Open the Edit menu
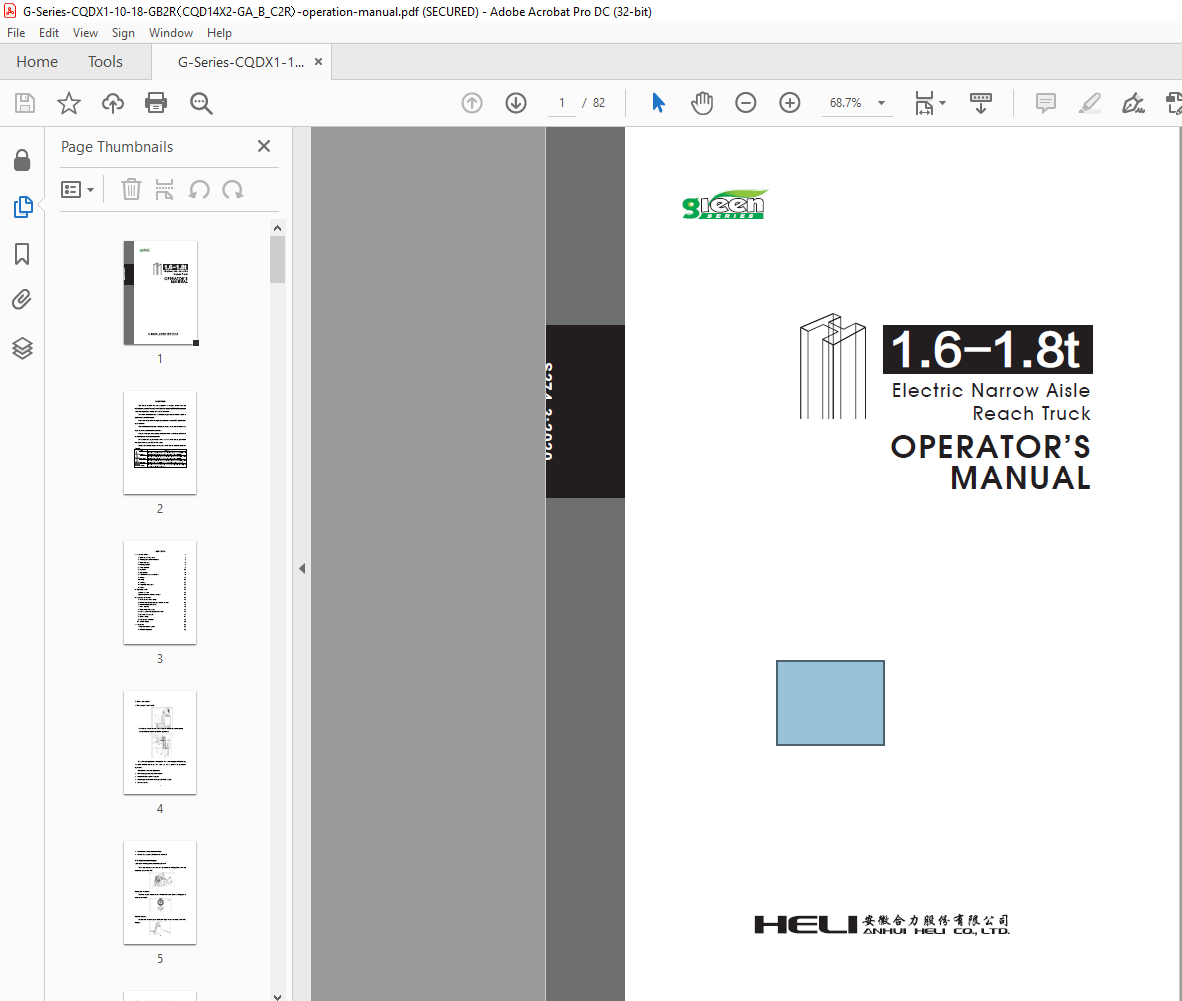1182x1001 pixels. [x=49, y=32]
